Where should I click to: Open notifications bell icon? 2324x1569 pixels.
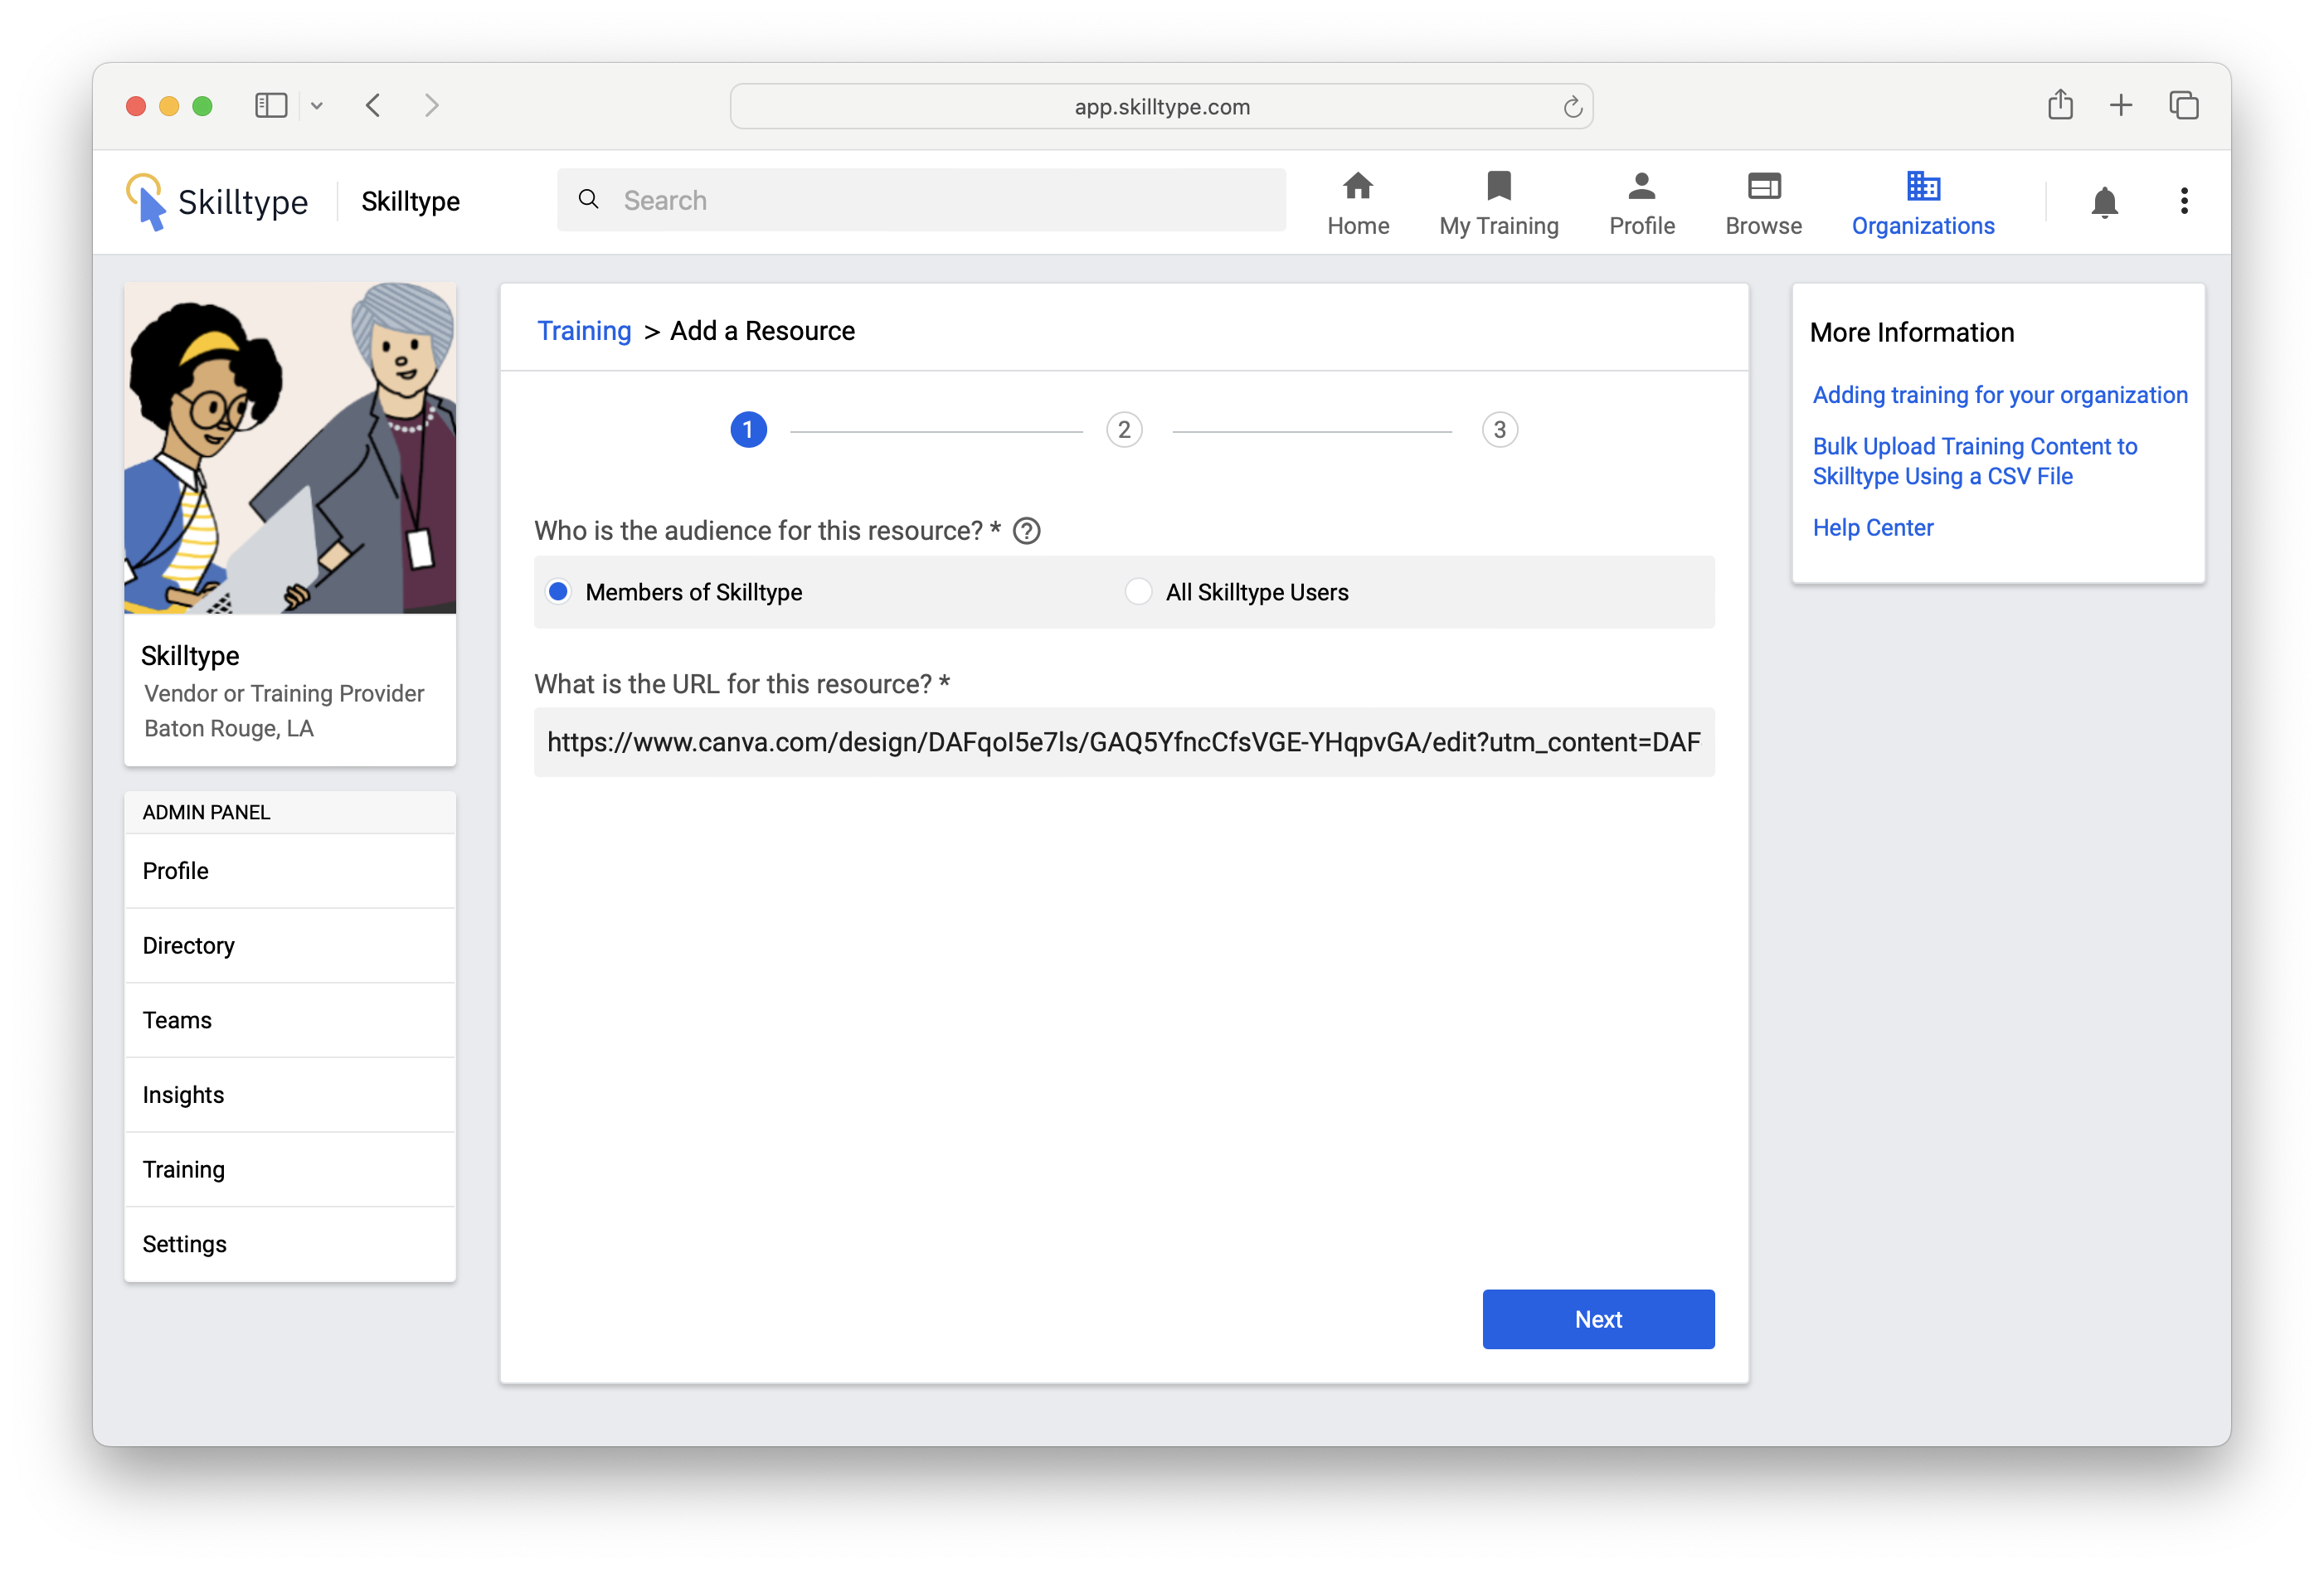(2104, 202)
